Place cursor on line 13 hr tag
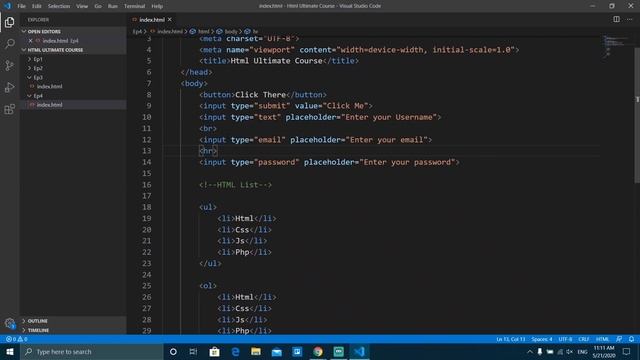The height and width of the screenshot is (360, 640). coord(208,151)
